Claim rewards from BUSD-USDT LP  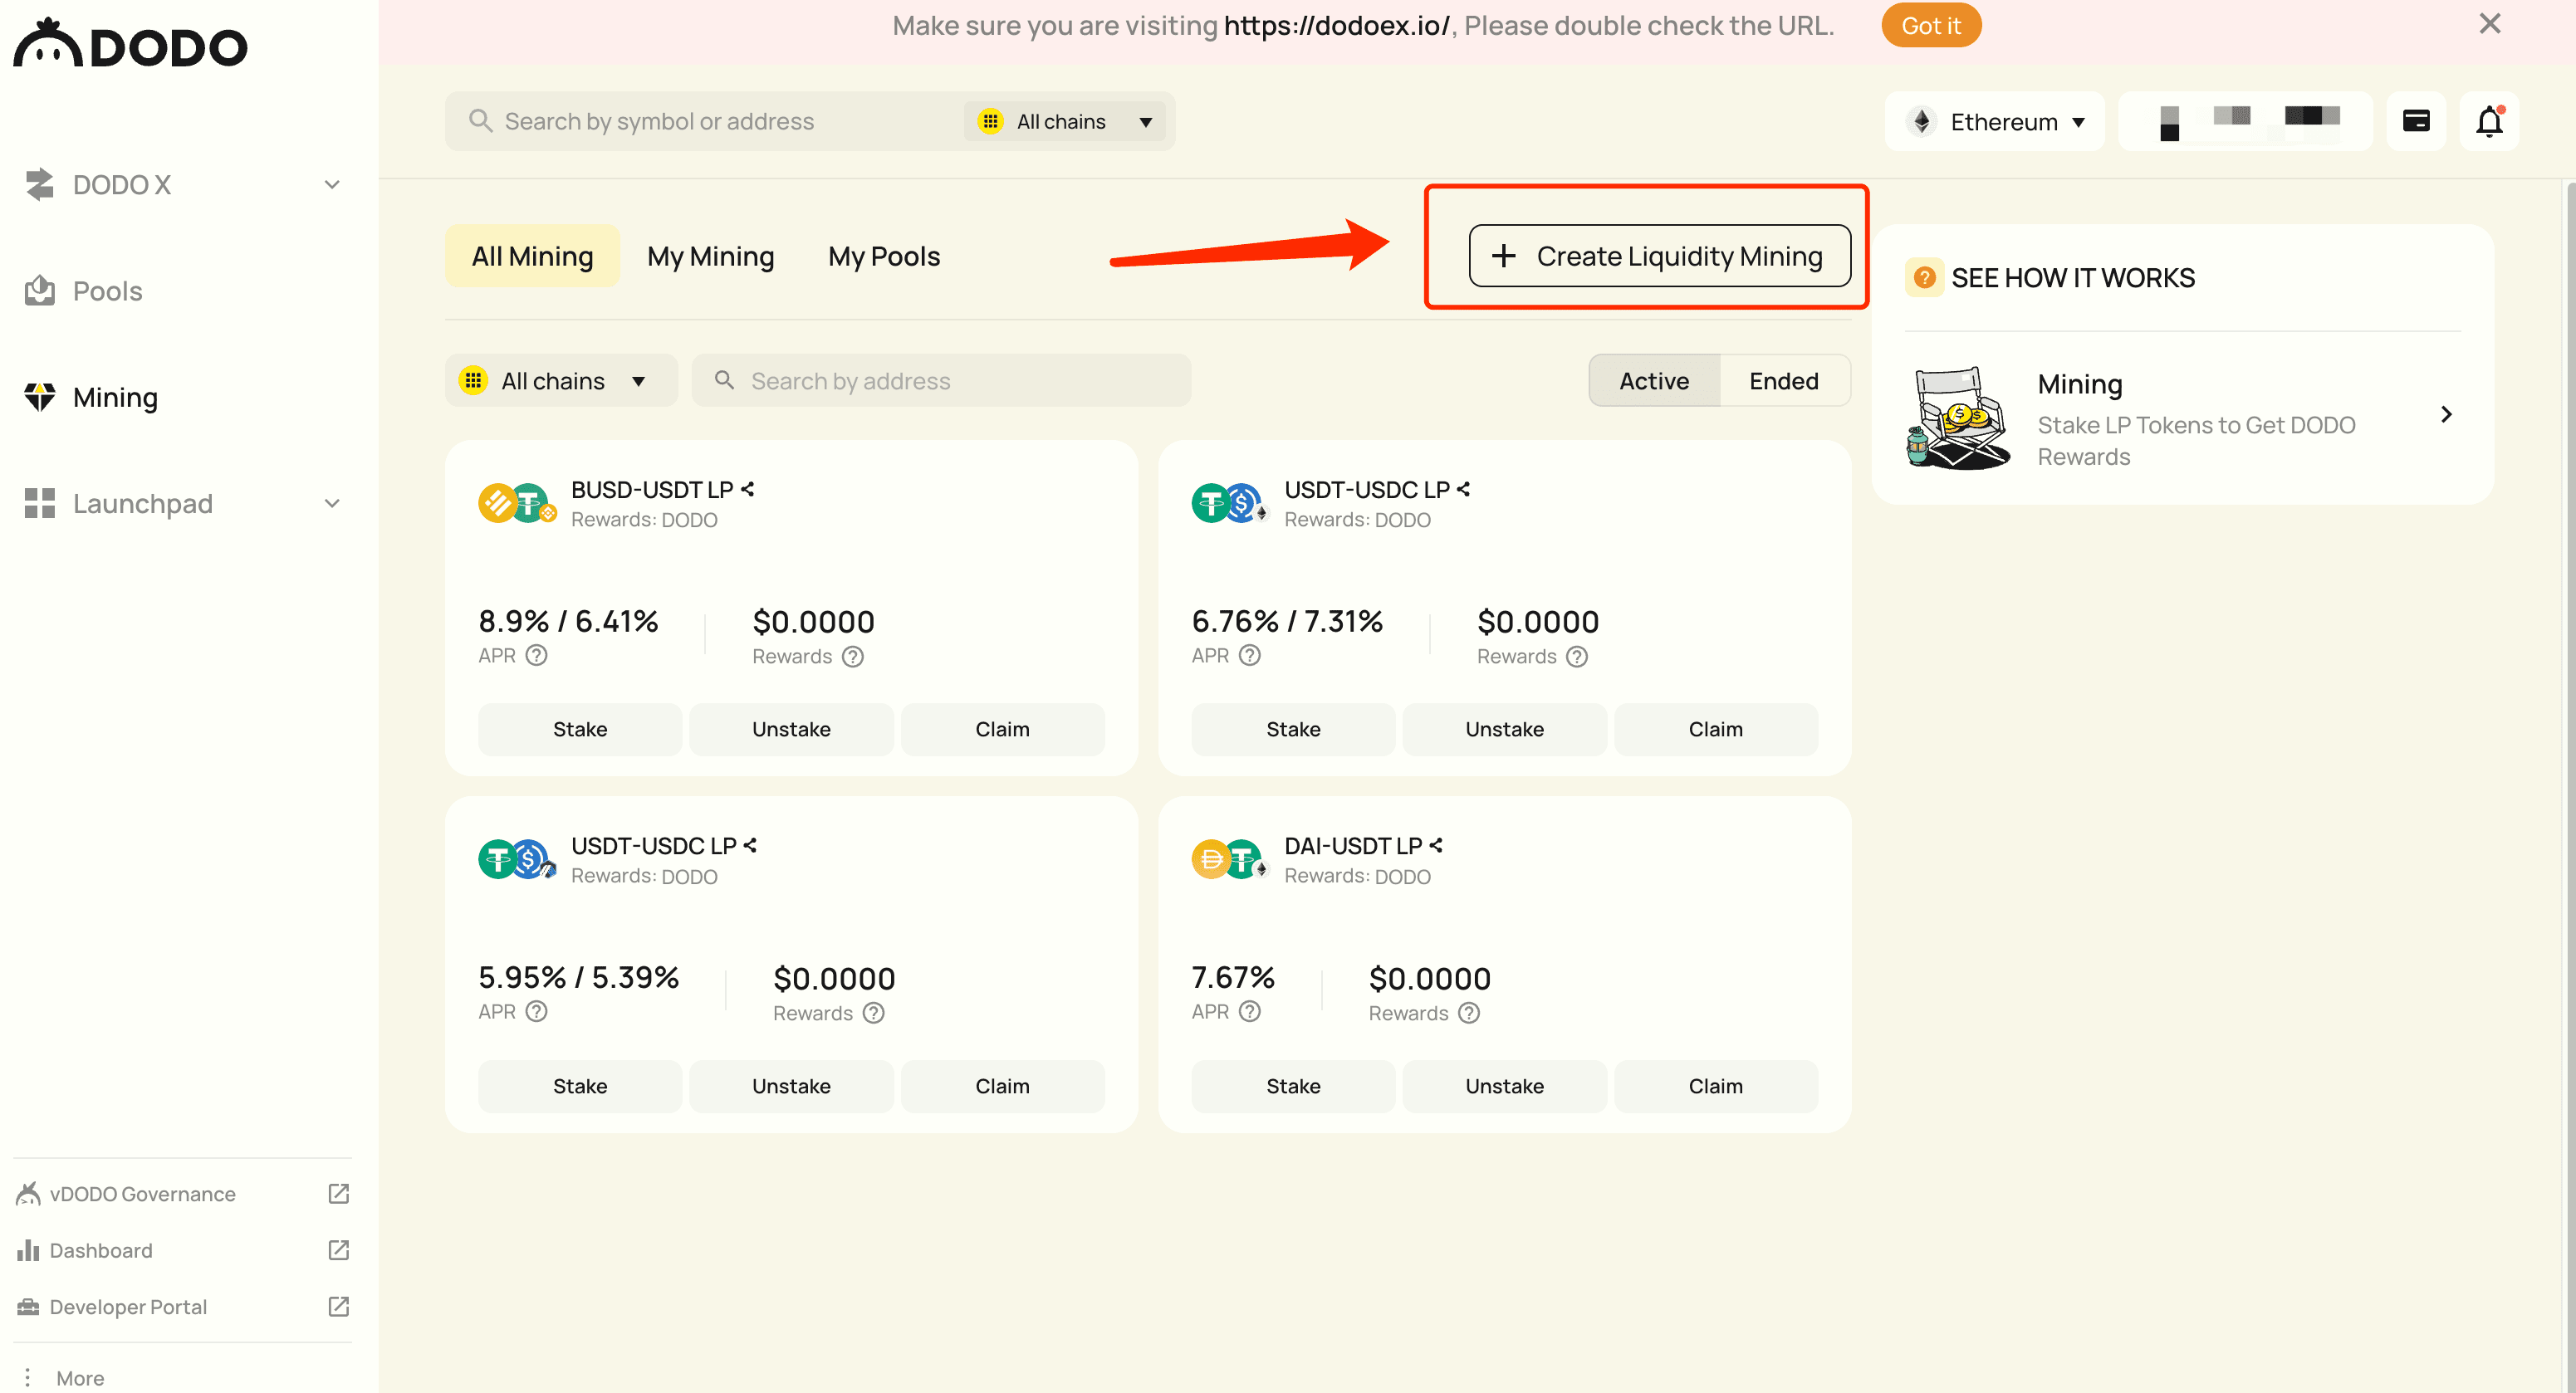click(x=1002, y=729)
